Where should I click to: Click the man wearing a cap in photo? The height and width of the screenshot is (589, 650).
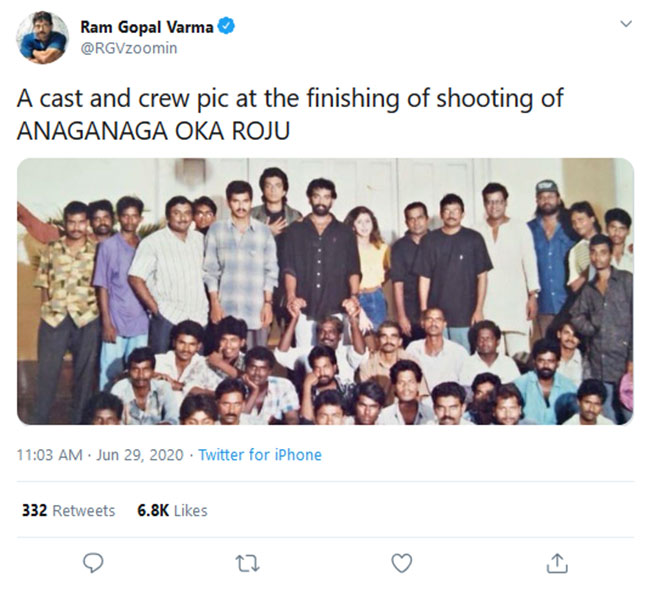coord(548,245)
